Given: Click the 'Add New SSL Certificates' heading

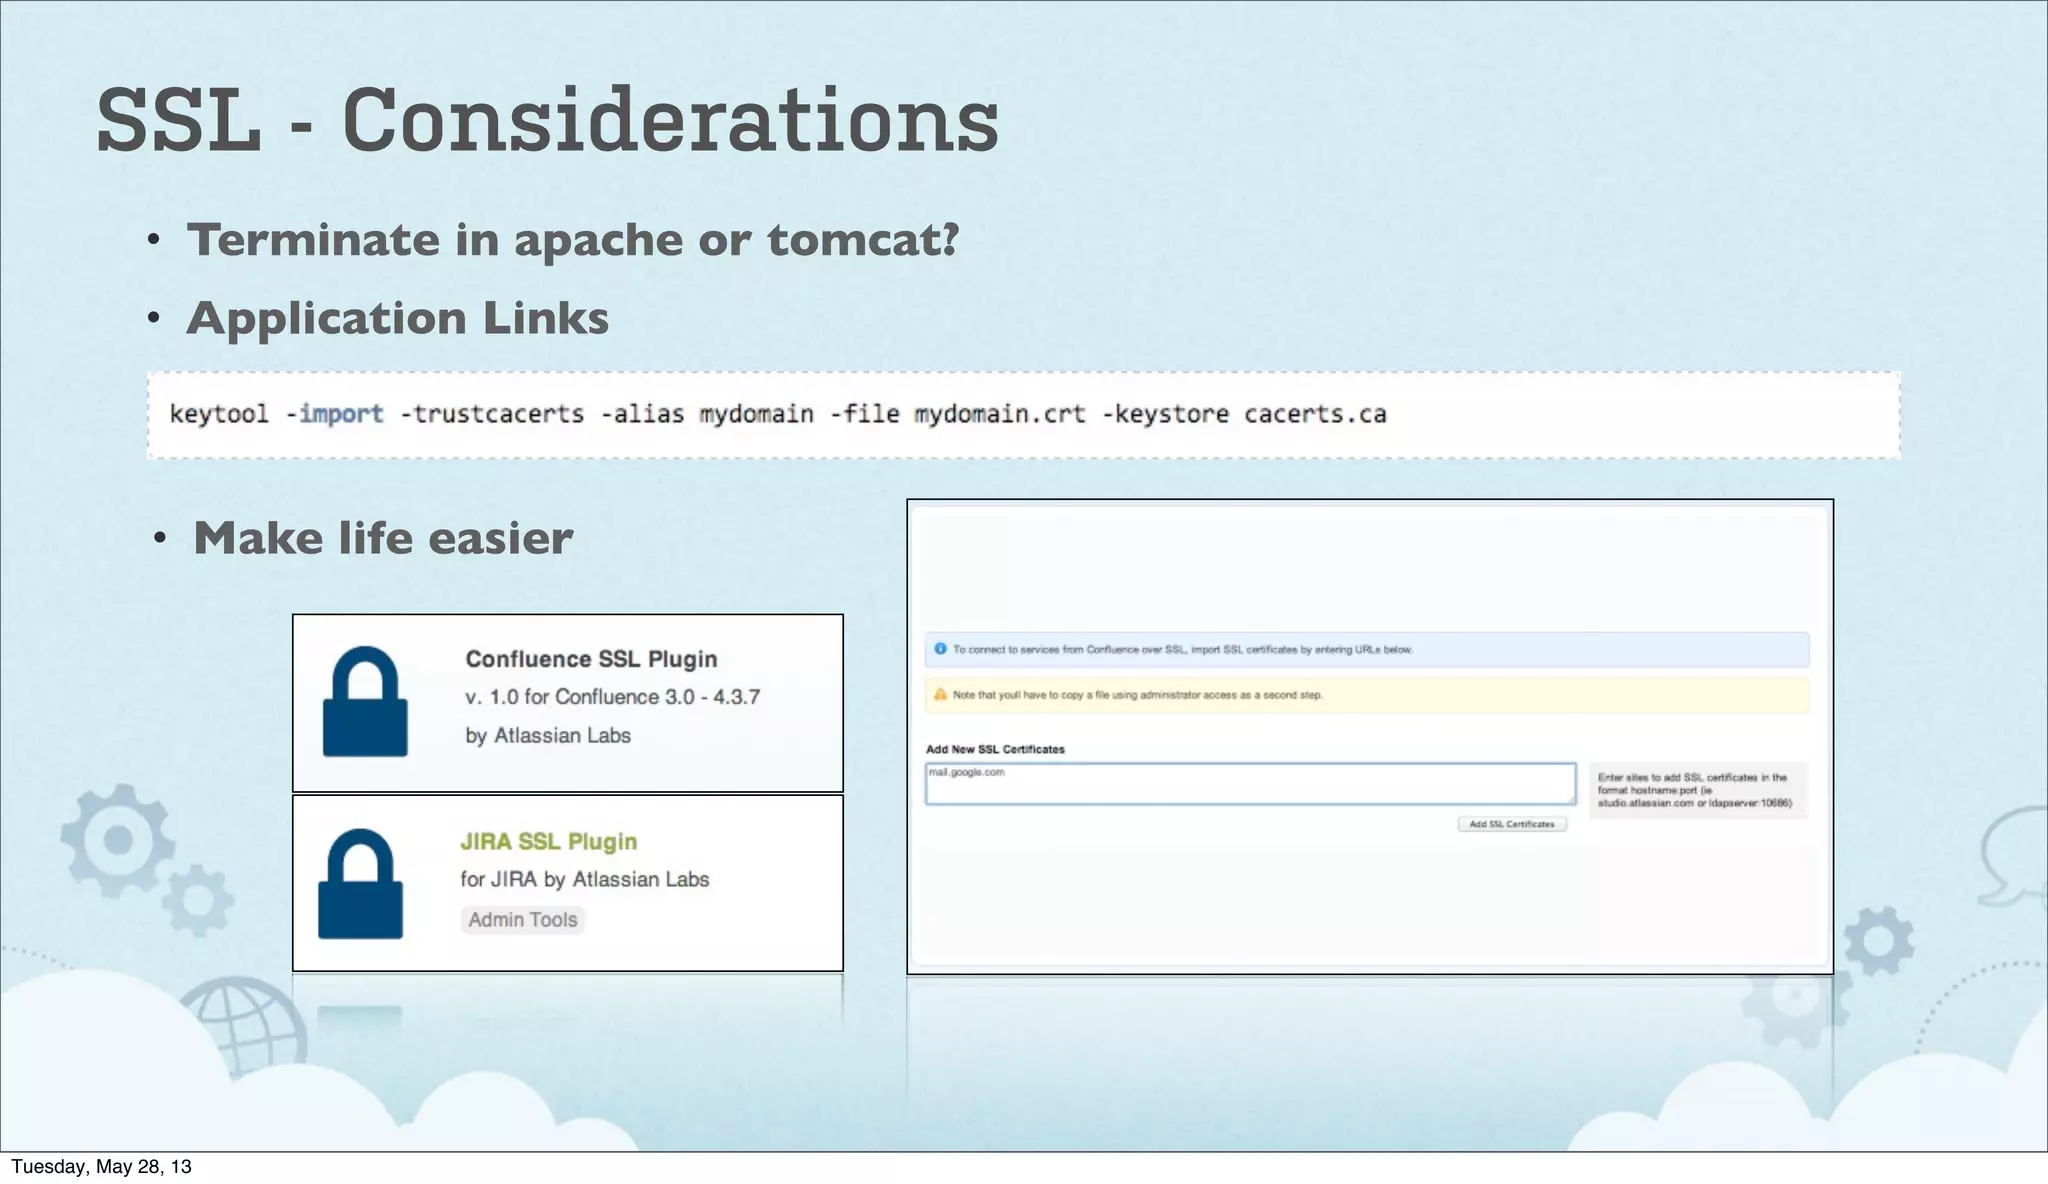Looking at the screenshot, I should (995, 749).
